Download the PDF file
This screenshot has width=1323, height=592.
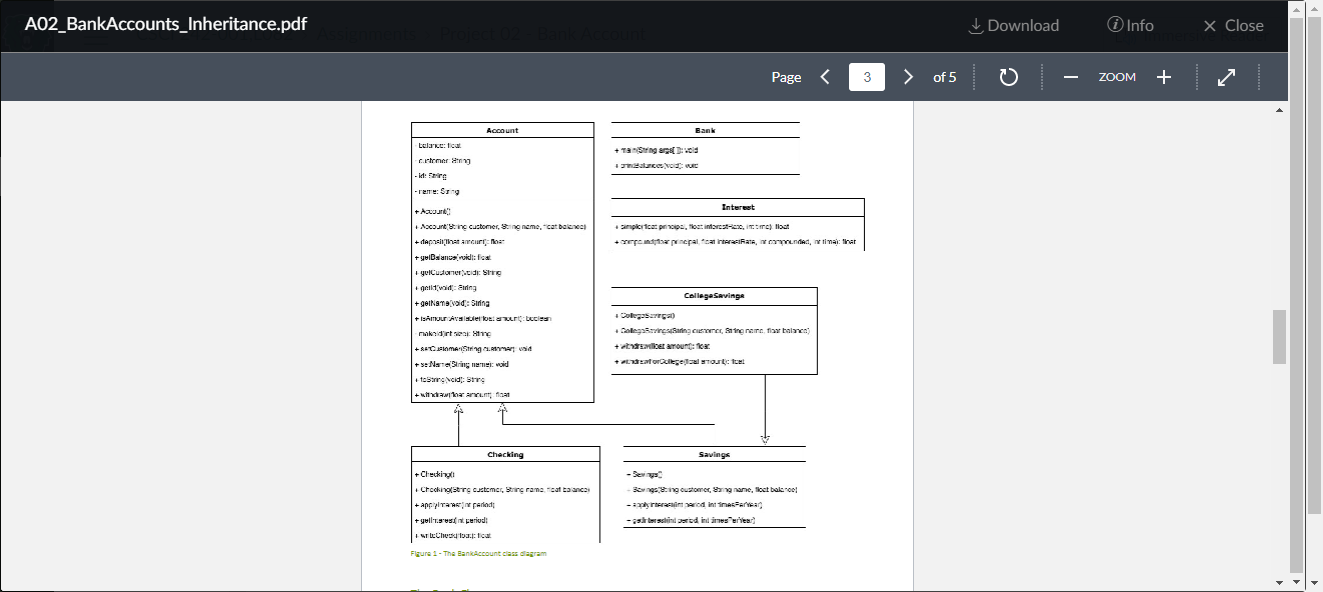[1014, 26]
